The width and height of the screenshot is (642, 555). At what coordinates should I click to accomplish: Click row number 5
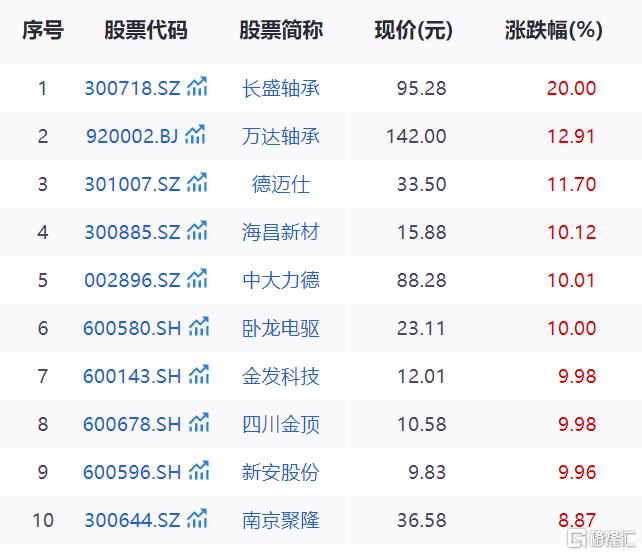43,280
